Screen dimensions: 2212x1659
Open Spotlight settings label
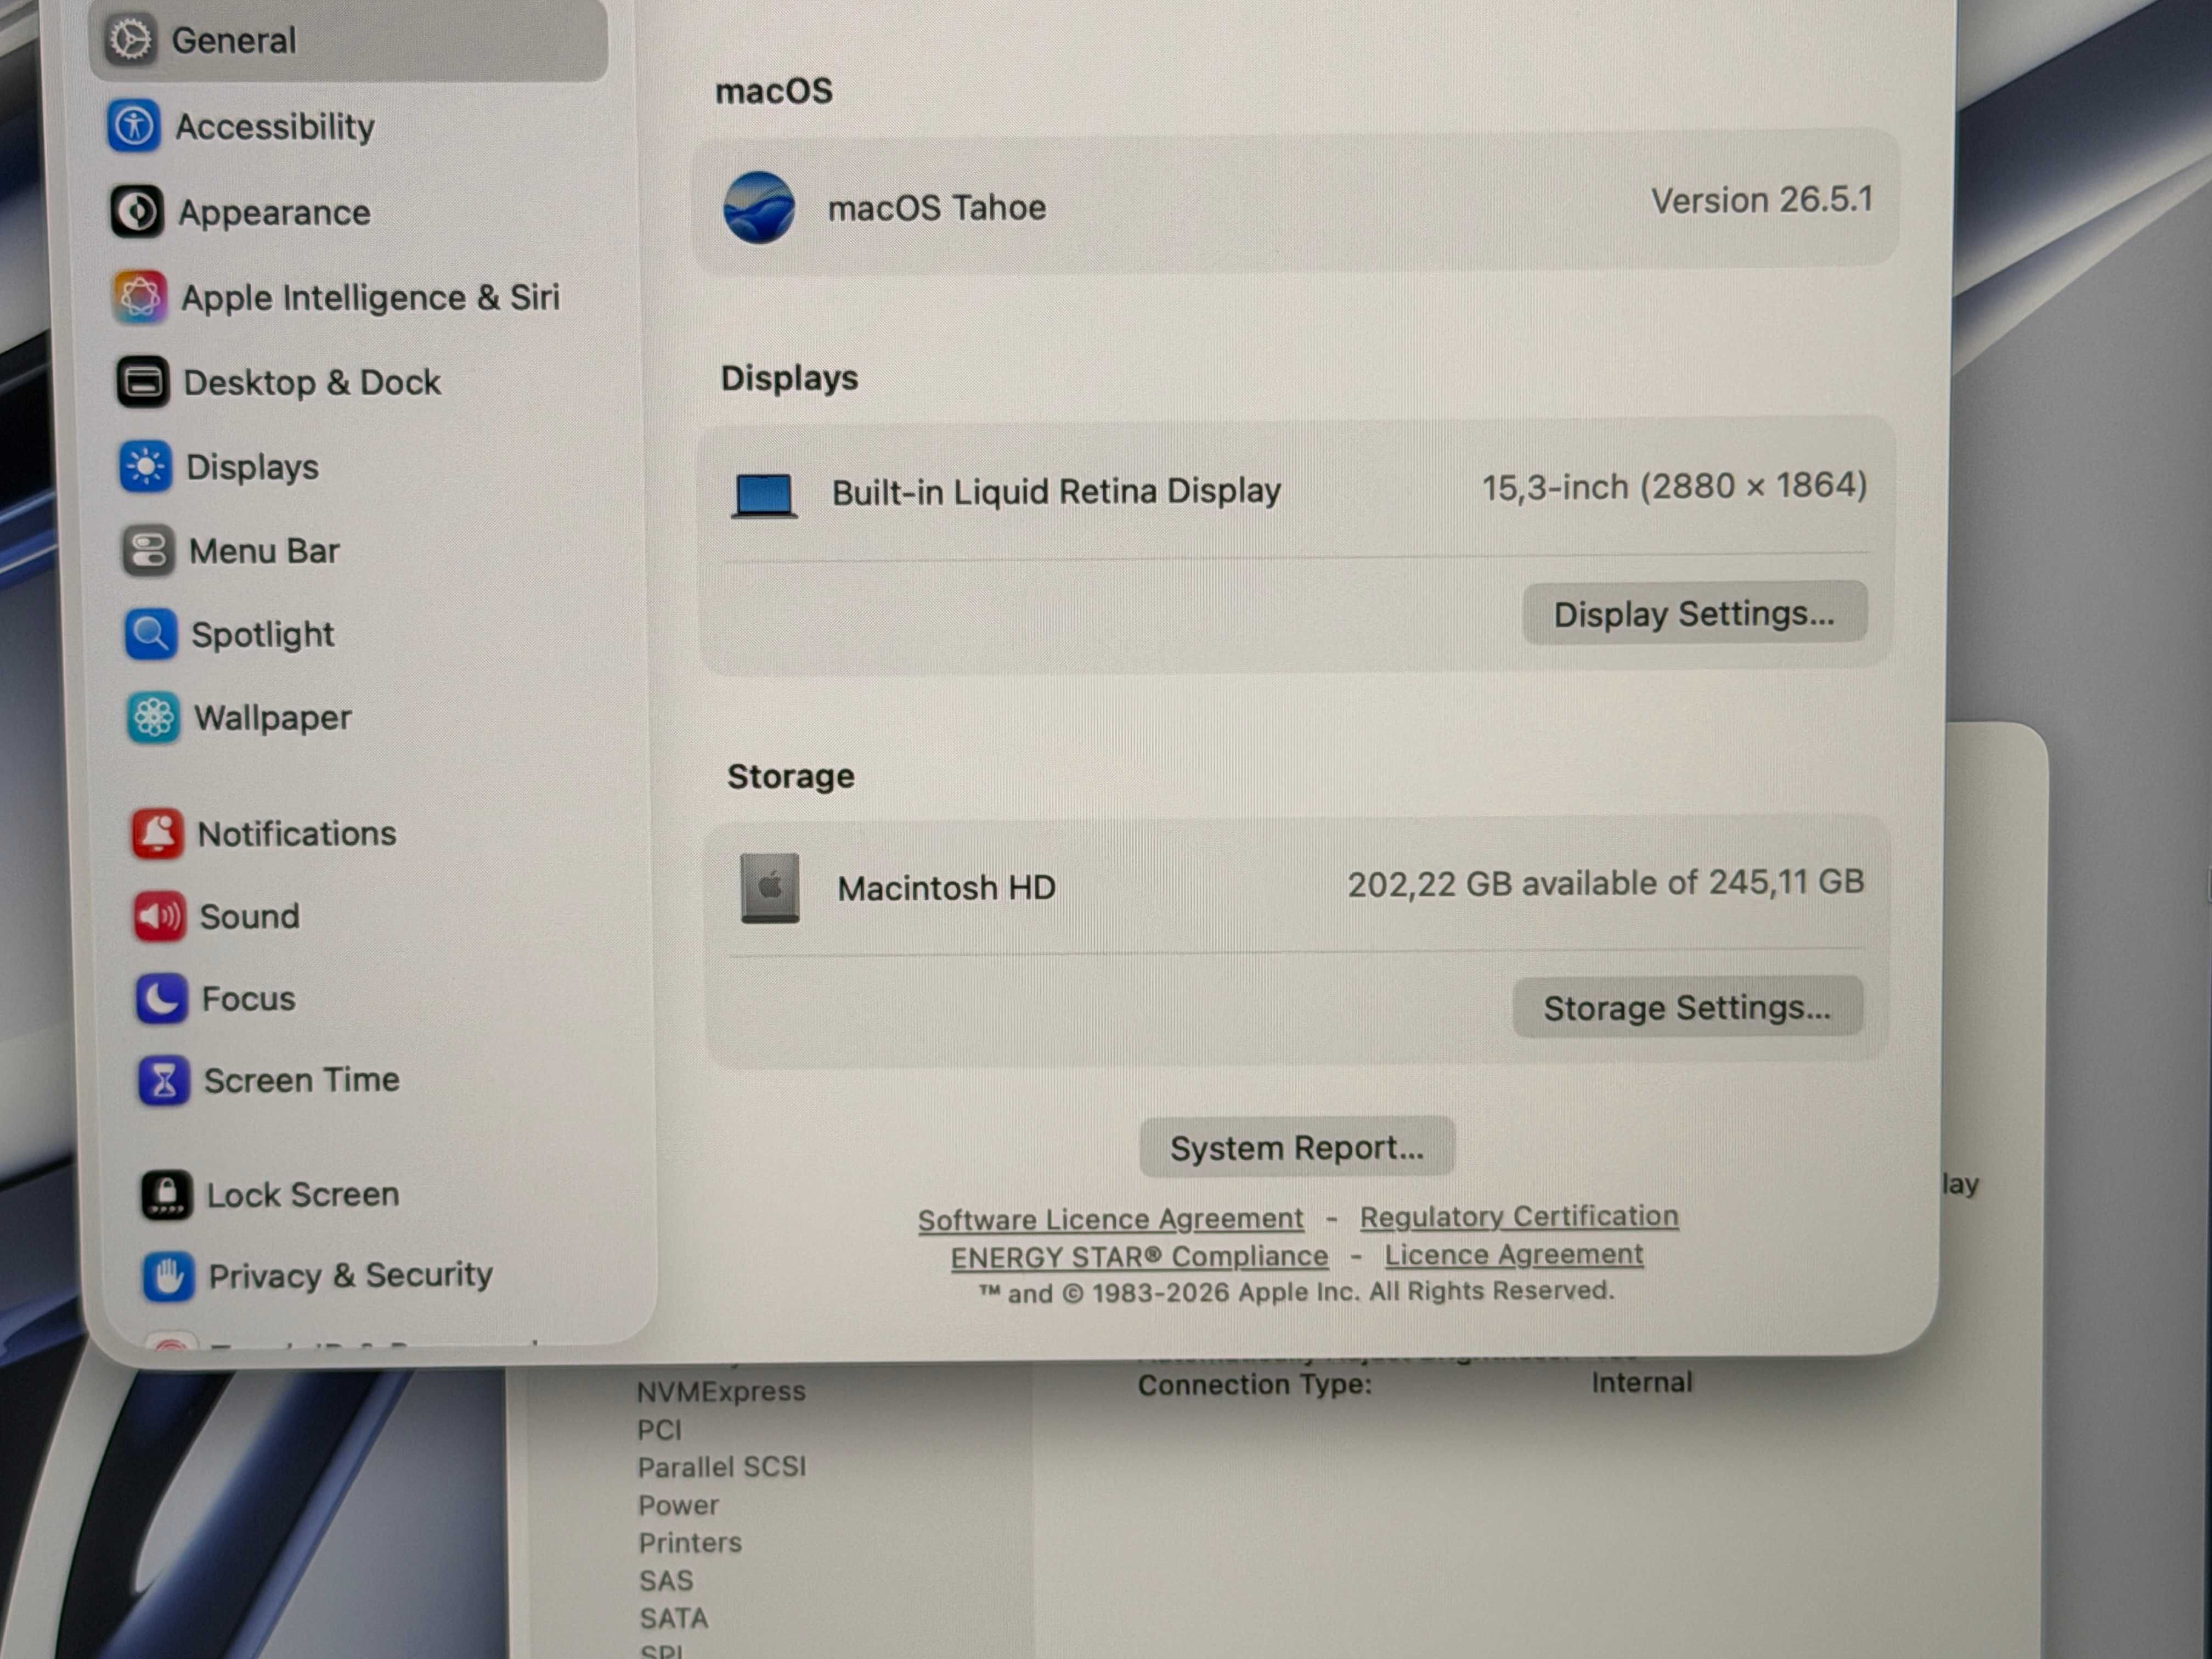point(263,634)
